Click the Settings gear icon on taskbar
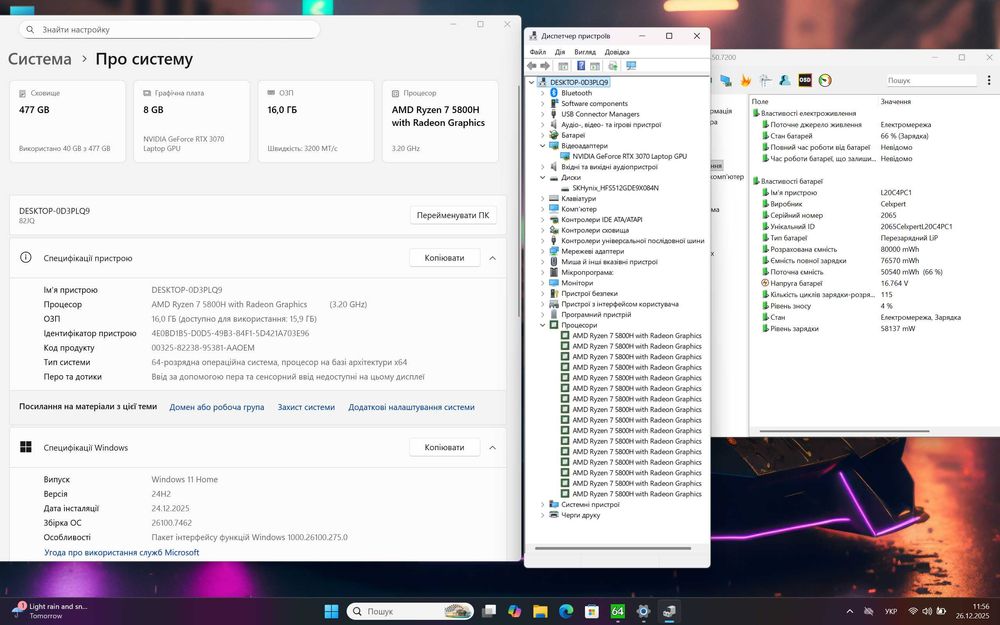Image resolution: width=1000 pixels, height=625 pixels. (643, 611)
